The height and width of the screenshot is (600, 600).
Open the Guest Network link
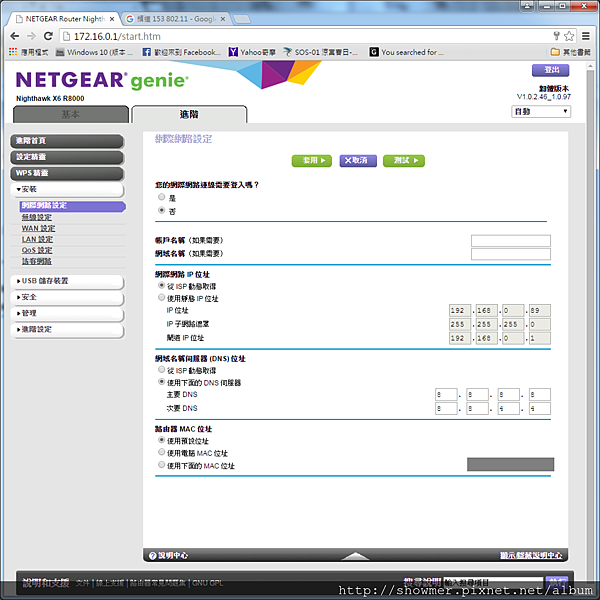click(x=36, y=261)
